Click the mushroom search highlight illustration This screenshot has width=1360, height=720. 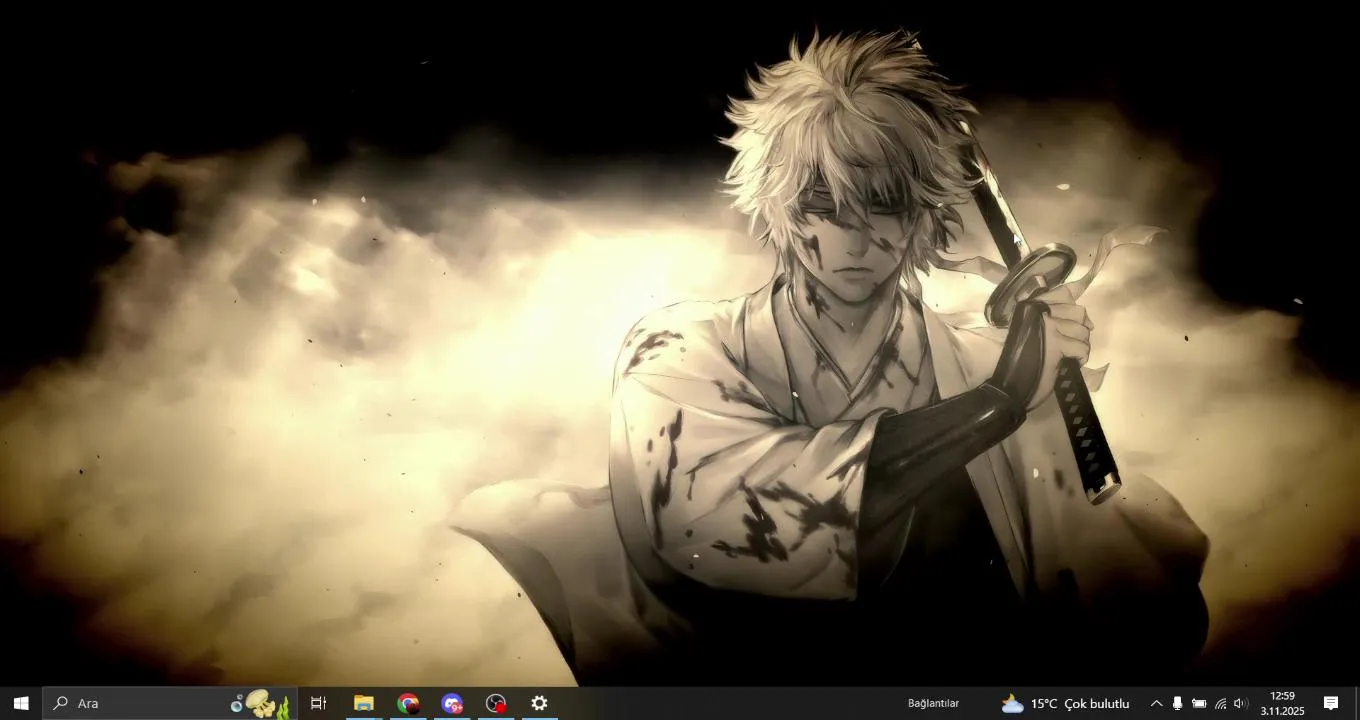point(260,703)
